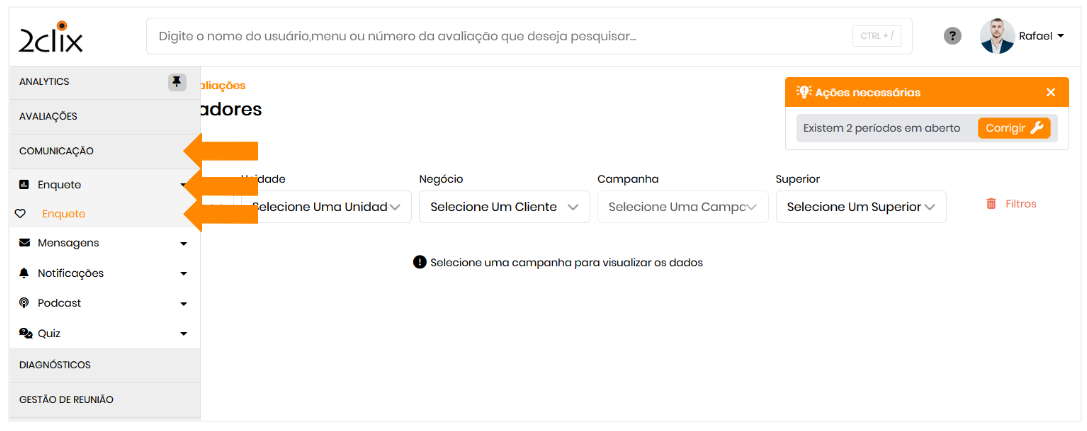Click the heart icon beside Enquete

coord(20,214)
